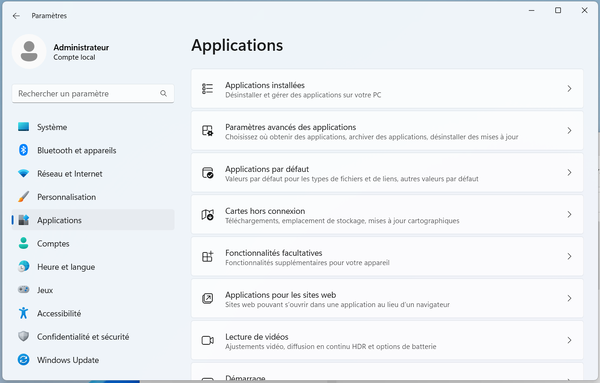The image size is (600, 383).
Task: Click the Bluetooth icon in sidebar
Action: [23, 150]
